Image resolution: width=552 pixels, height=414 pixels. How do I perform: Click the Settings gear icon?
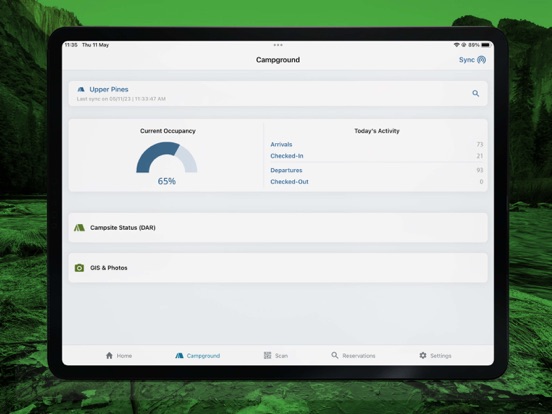pyautogui.click(x=423, y=356)
